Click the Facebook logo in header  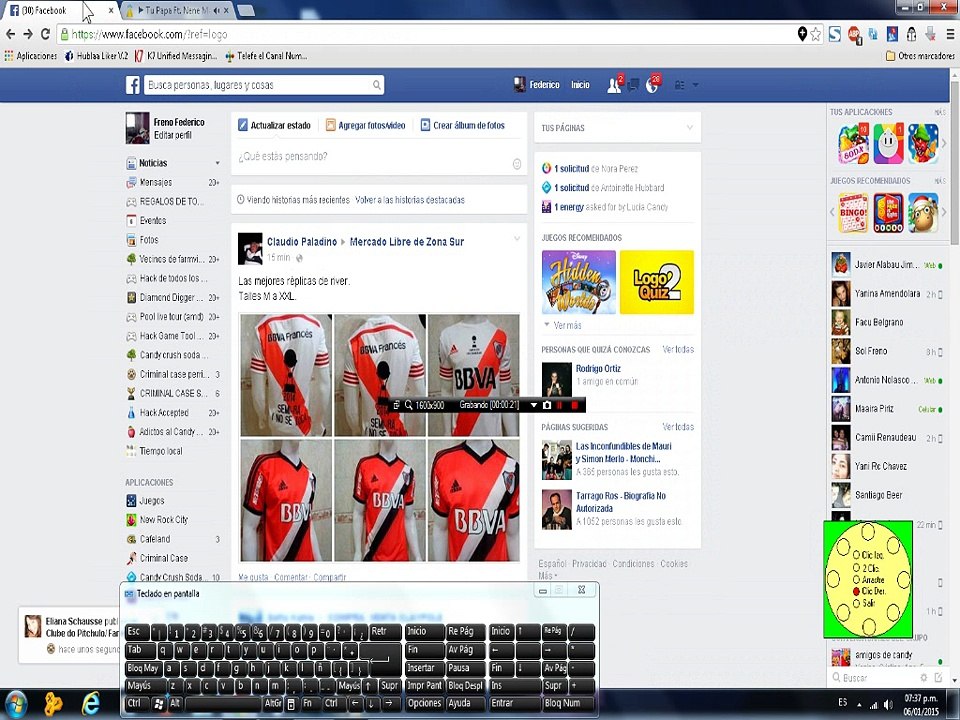133,85
